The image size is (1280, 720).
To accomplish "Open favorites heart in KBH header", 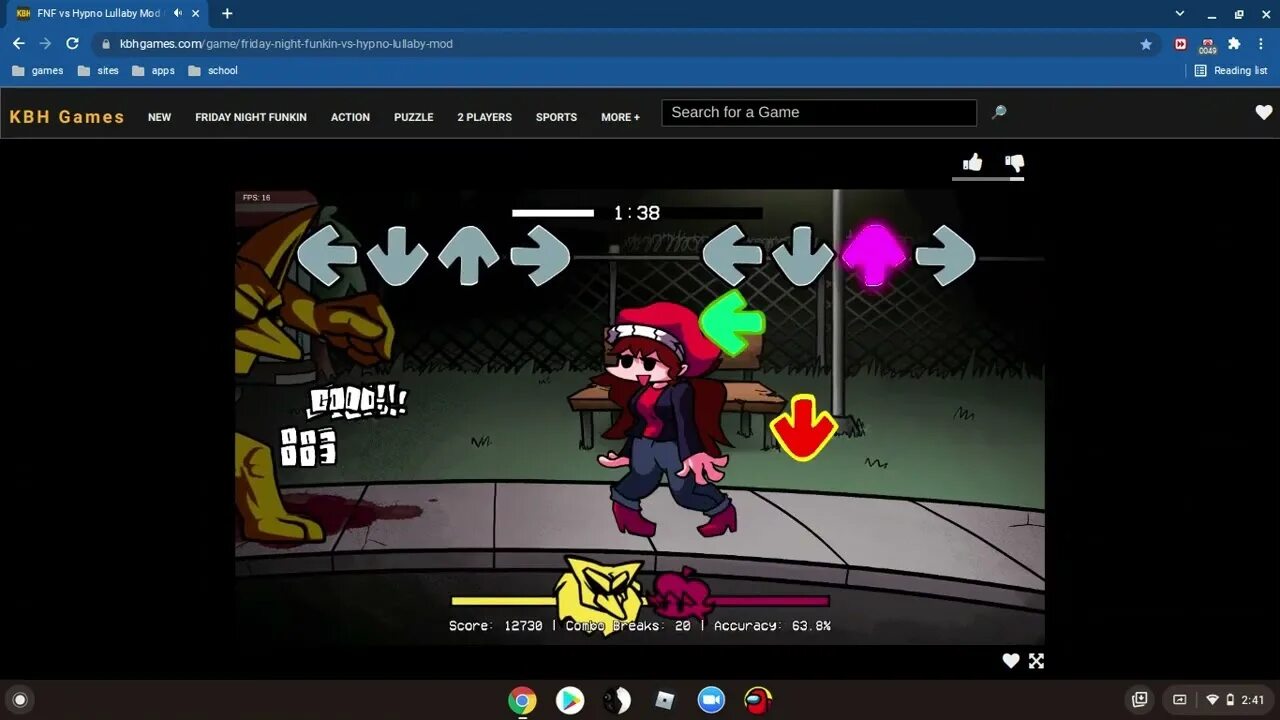I will click(x=1264, y=113).
